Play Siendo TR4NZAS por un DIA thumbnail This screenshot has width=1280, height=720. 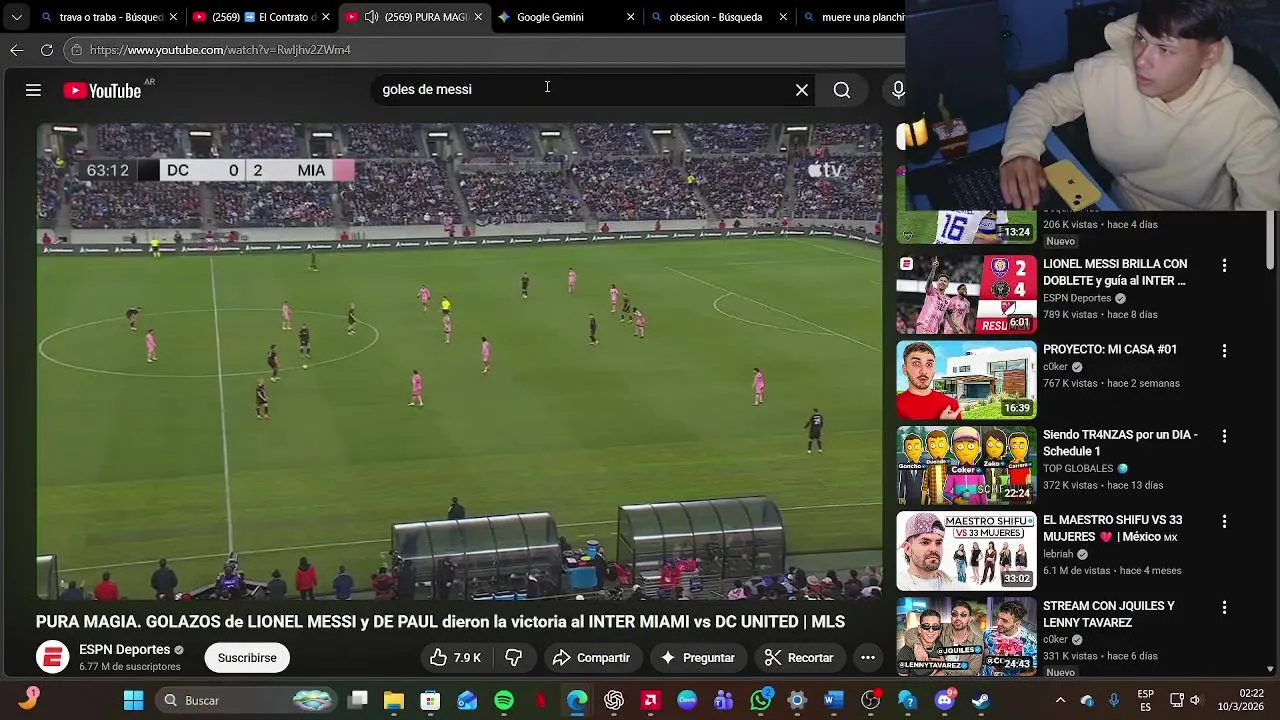[966, 465]
